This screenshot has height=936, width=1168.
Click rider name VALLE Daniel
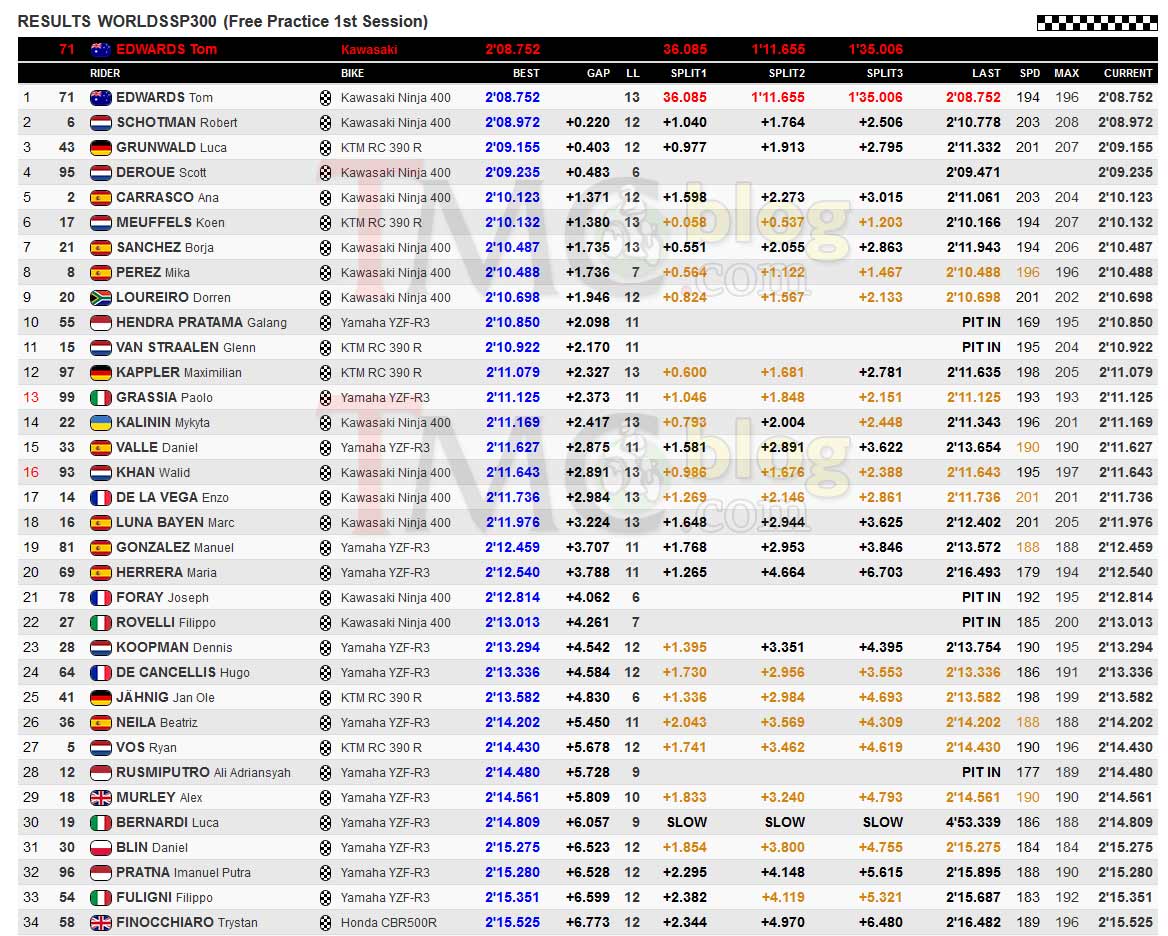pos(157,448)
